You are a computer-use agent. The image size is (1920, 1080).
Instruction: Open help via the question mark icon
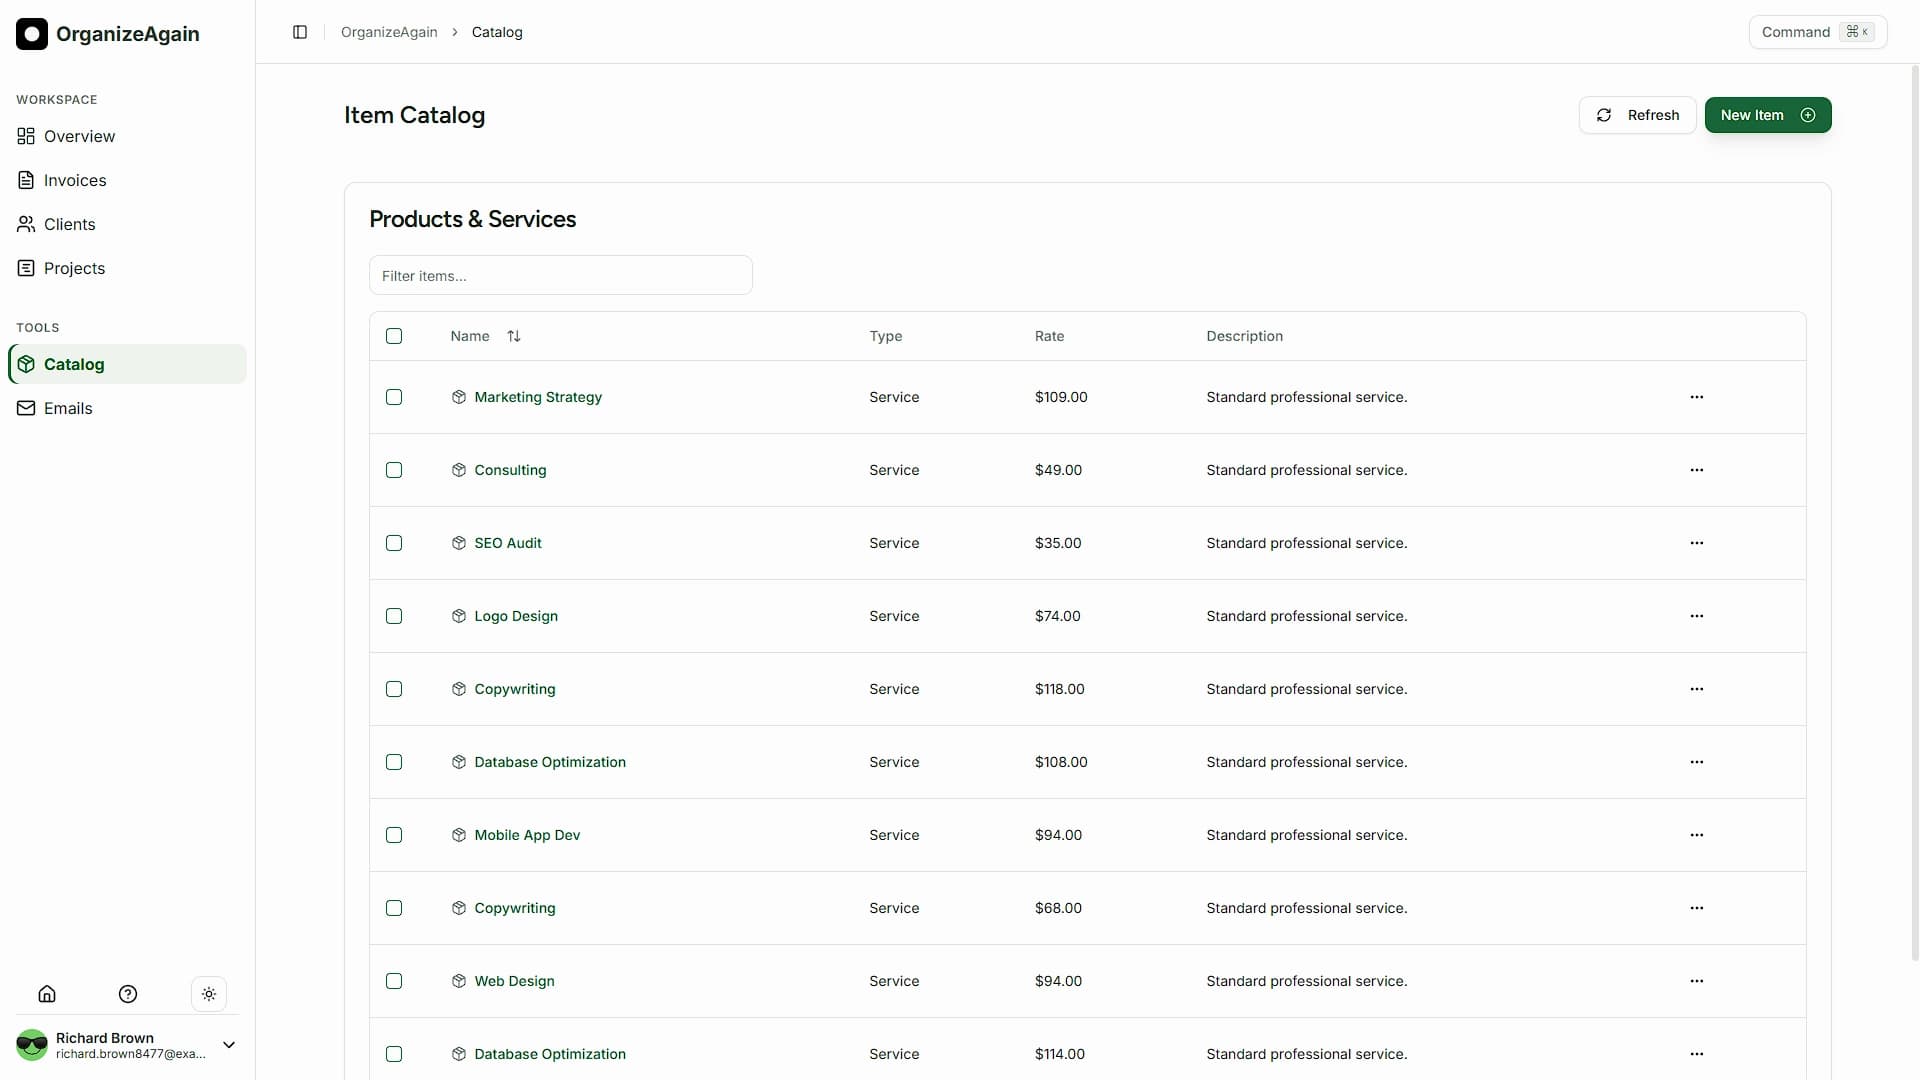[x=128, y=993]
